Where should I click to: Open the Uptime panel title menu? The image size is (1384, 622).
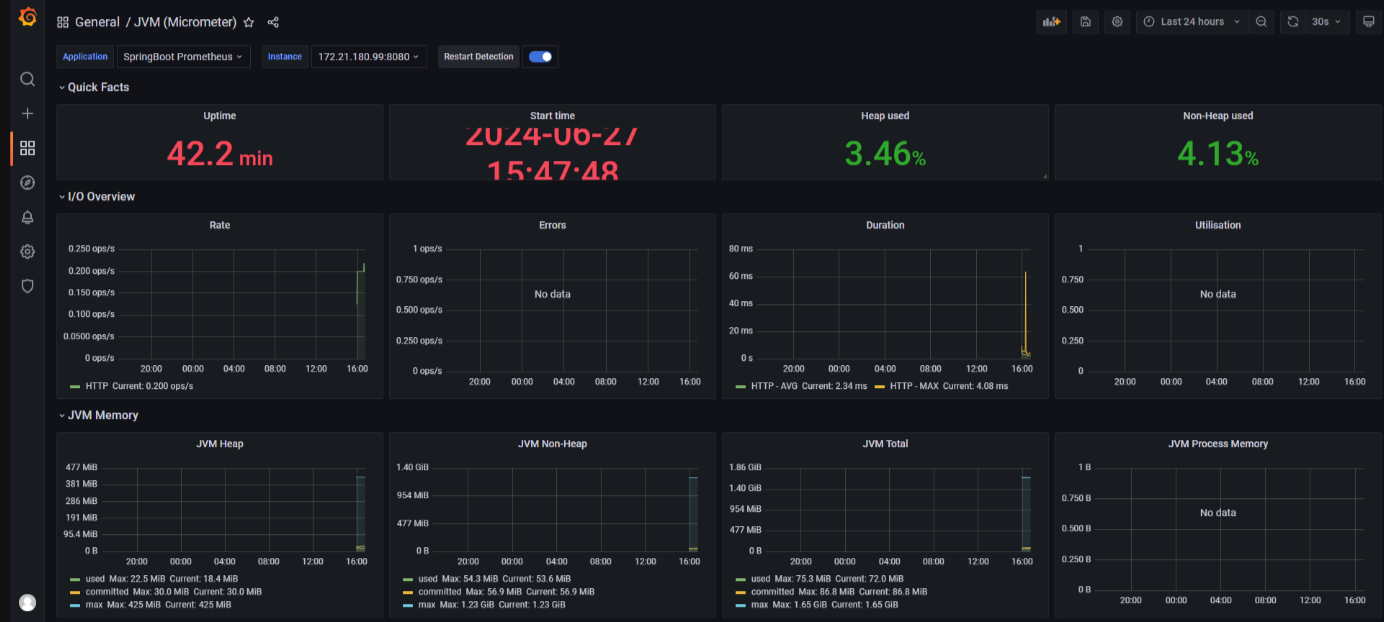pos(220,116)
